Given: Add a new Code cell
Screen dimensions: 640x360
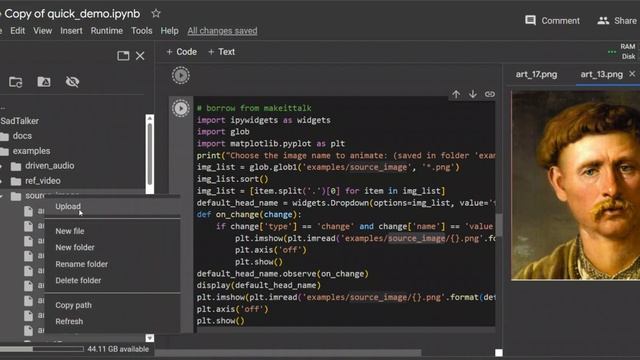Looking at the screenshot, I should point(182,52).
